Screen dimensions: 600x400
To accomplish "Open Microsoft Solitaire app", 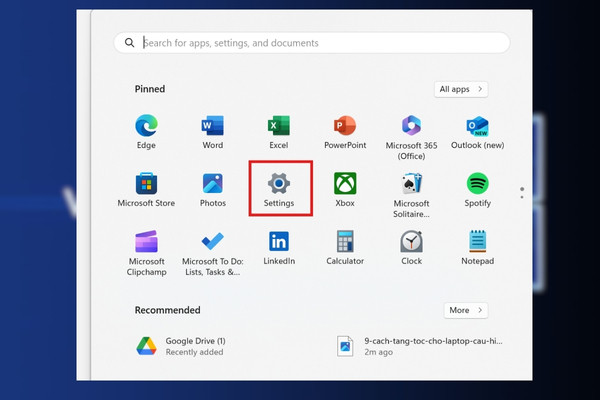I will tap(411, 183).
